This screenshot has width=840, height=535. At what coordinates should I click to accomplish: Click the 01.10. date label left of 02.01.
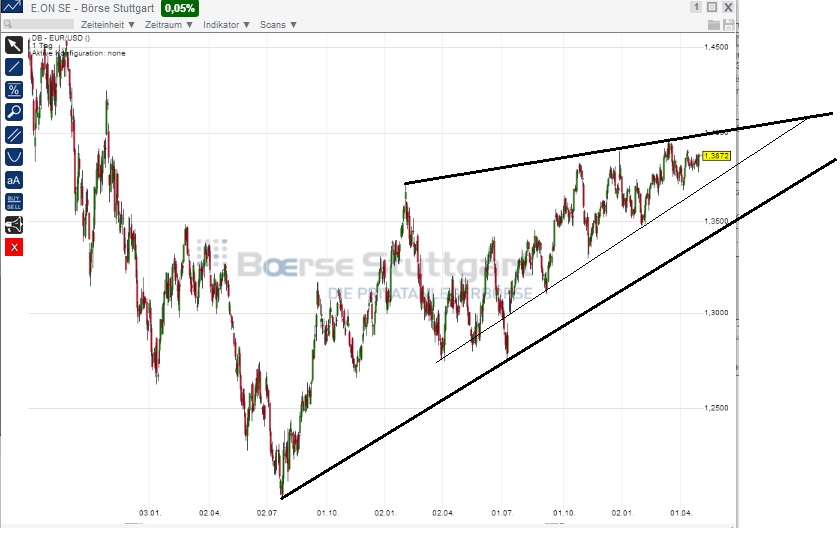click(x=327, y=513)
